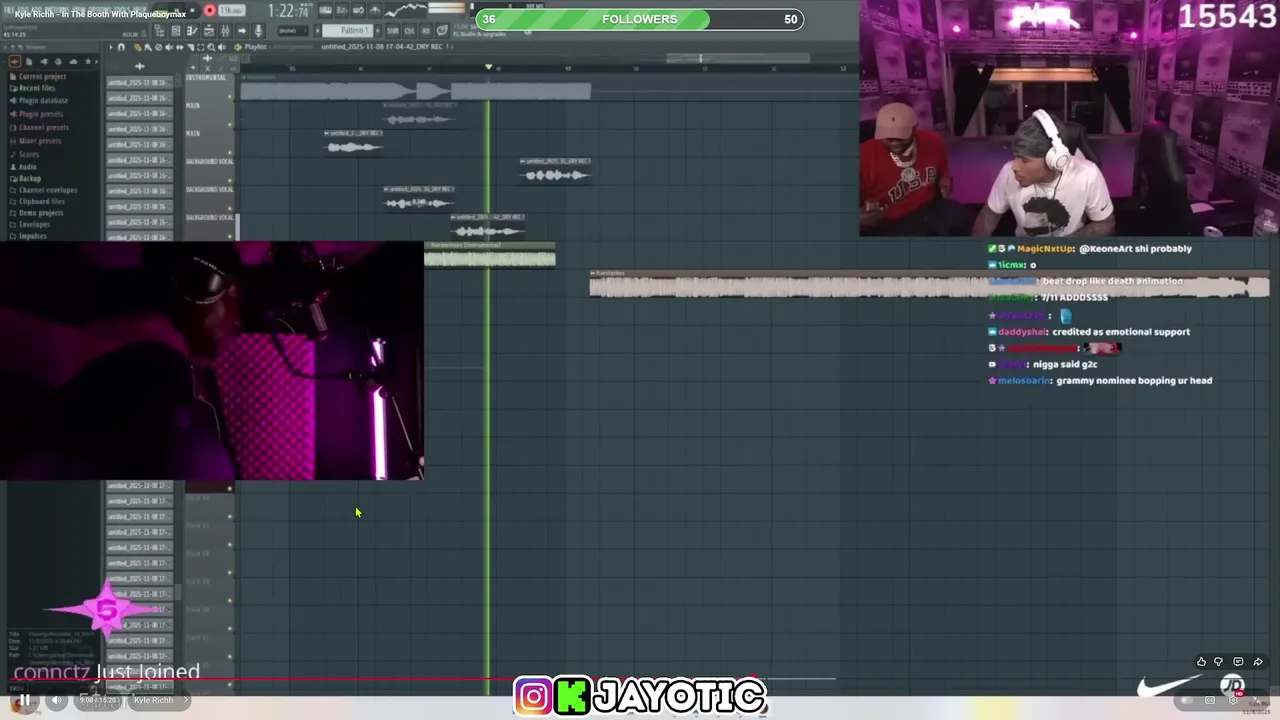Select the browser star favorites tab
Viewport: 1280px width, 720px height.
pos(88,61)
